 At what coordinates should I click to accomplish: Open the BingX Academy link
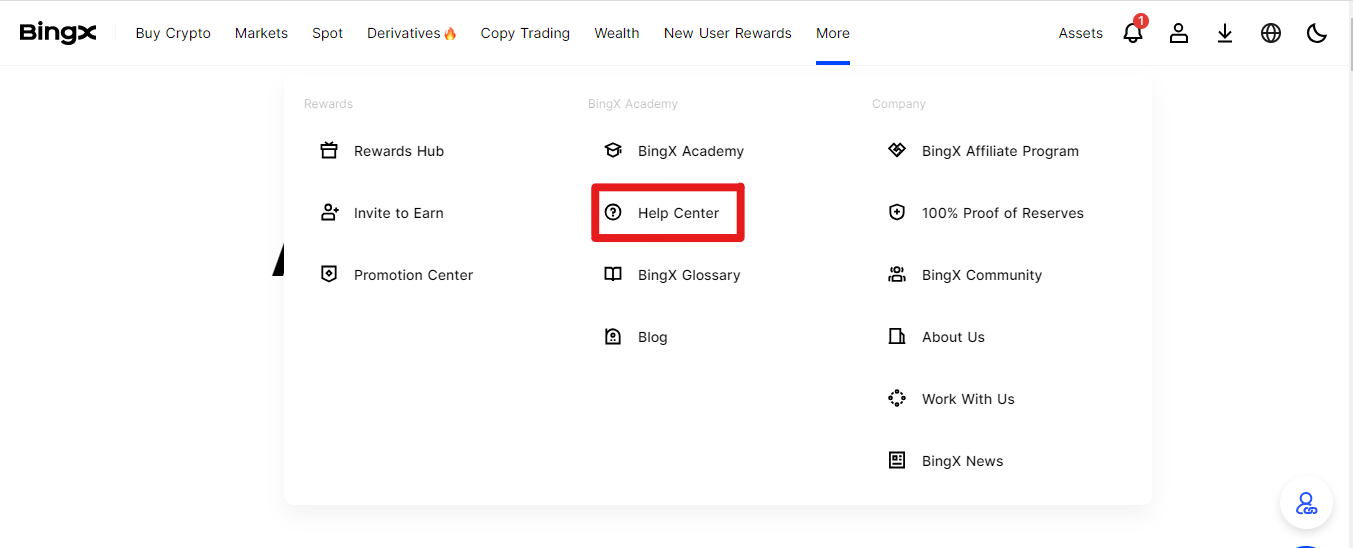[x=691, y=151]
